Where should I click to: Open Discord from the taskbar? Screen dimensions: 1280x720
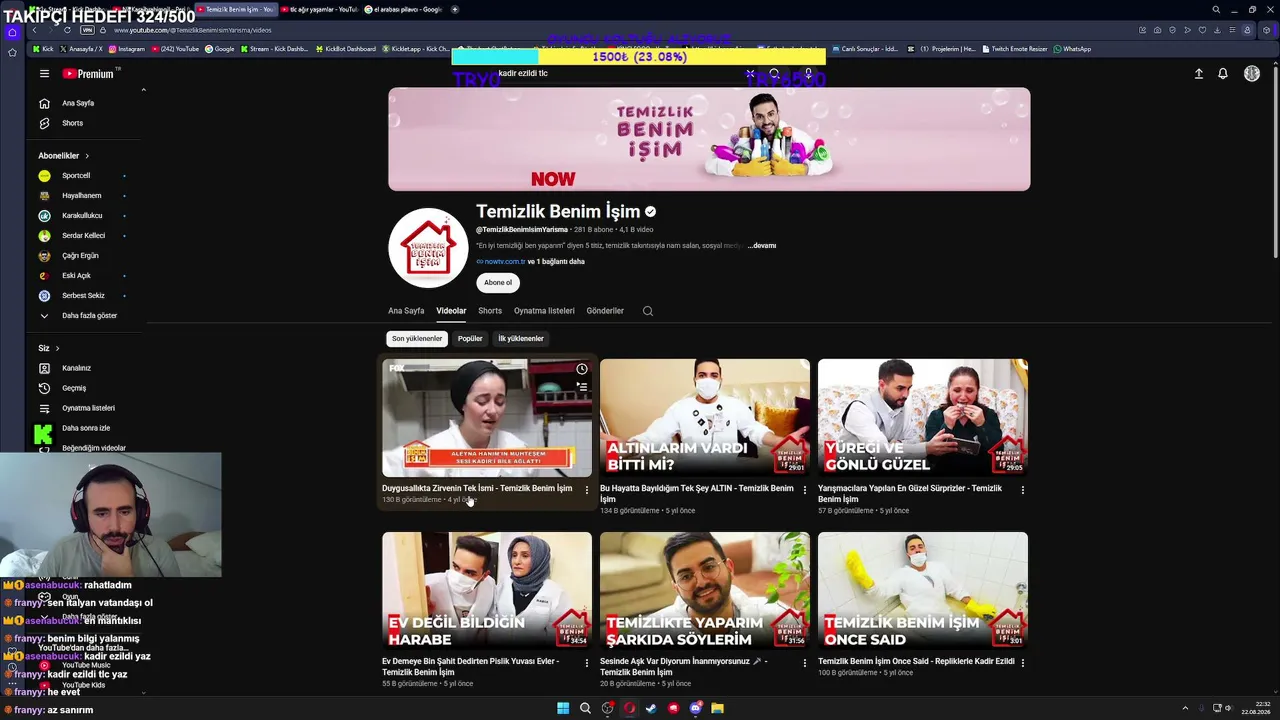coord(695,708)
